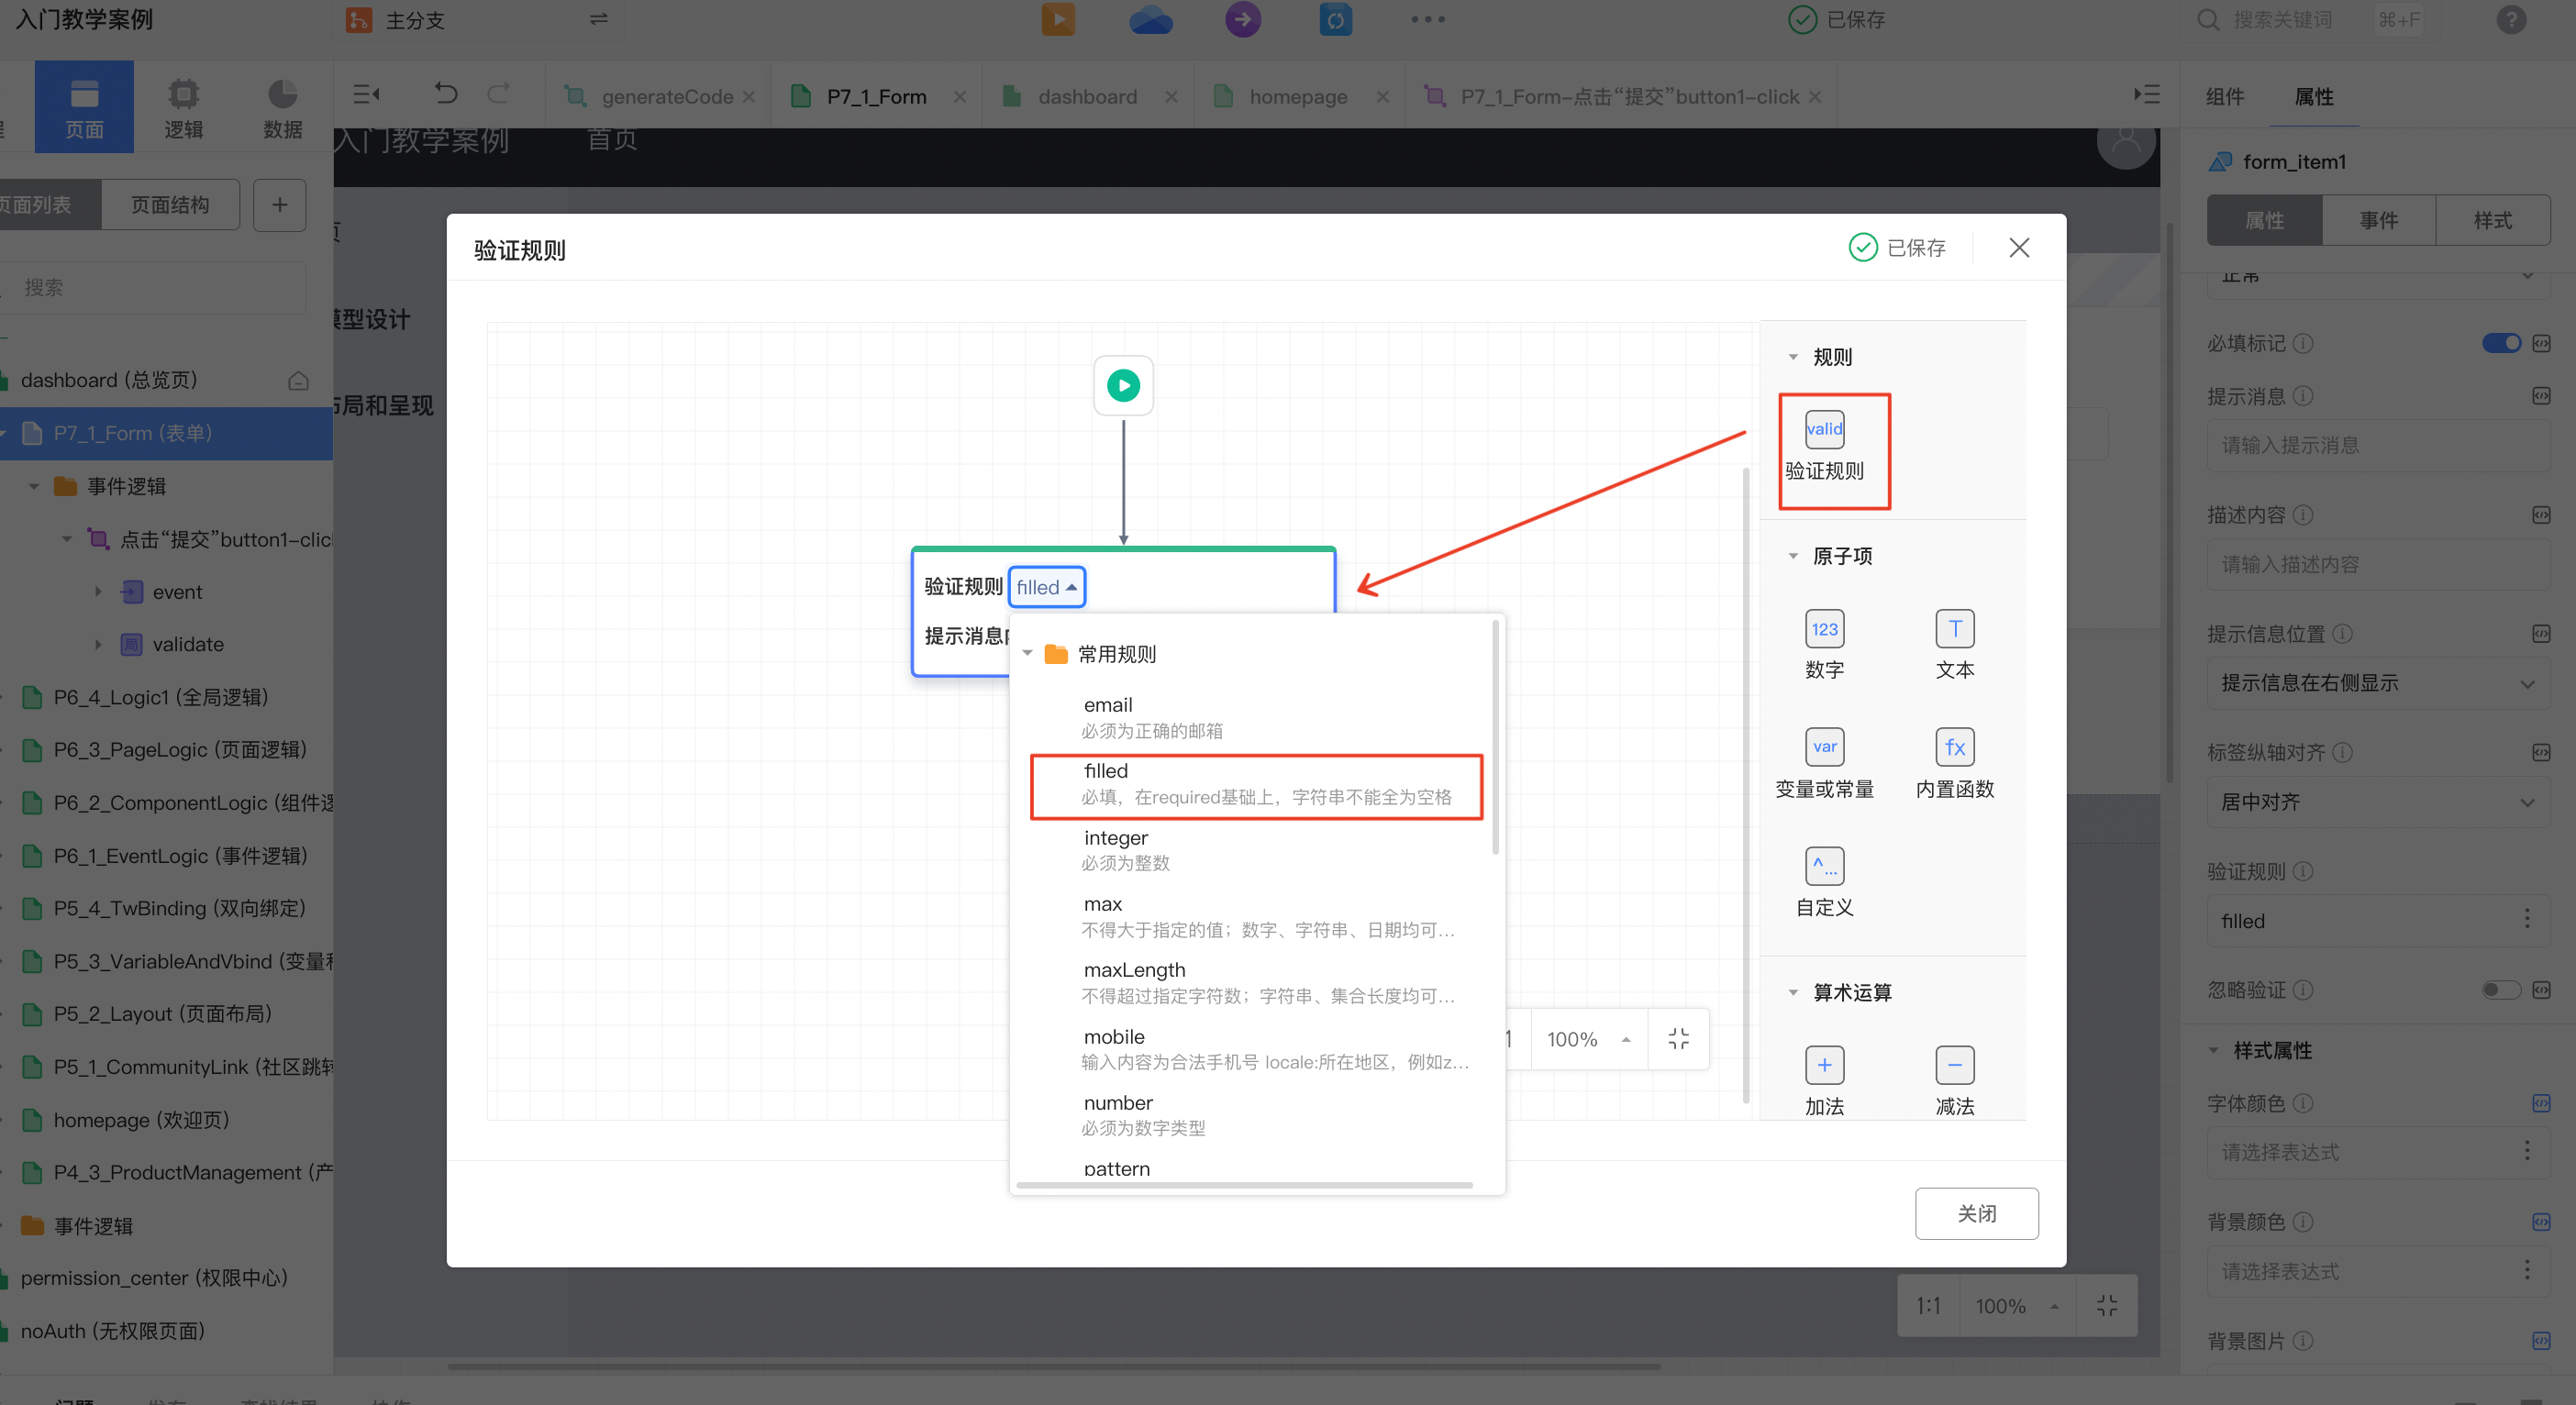Open the 逻辑 section
The image size is (2576, 1405).
[x=183, y=107]
